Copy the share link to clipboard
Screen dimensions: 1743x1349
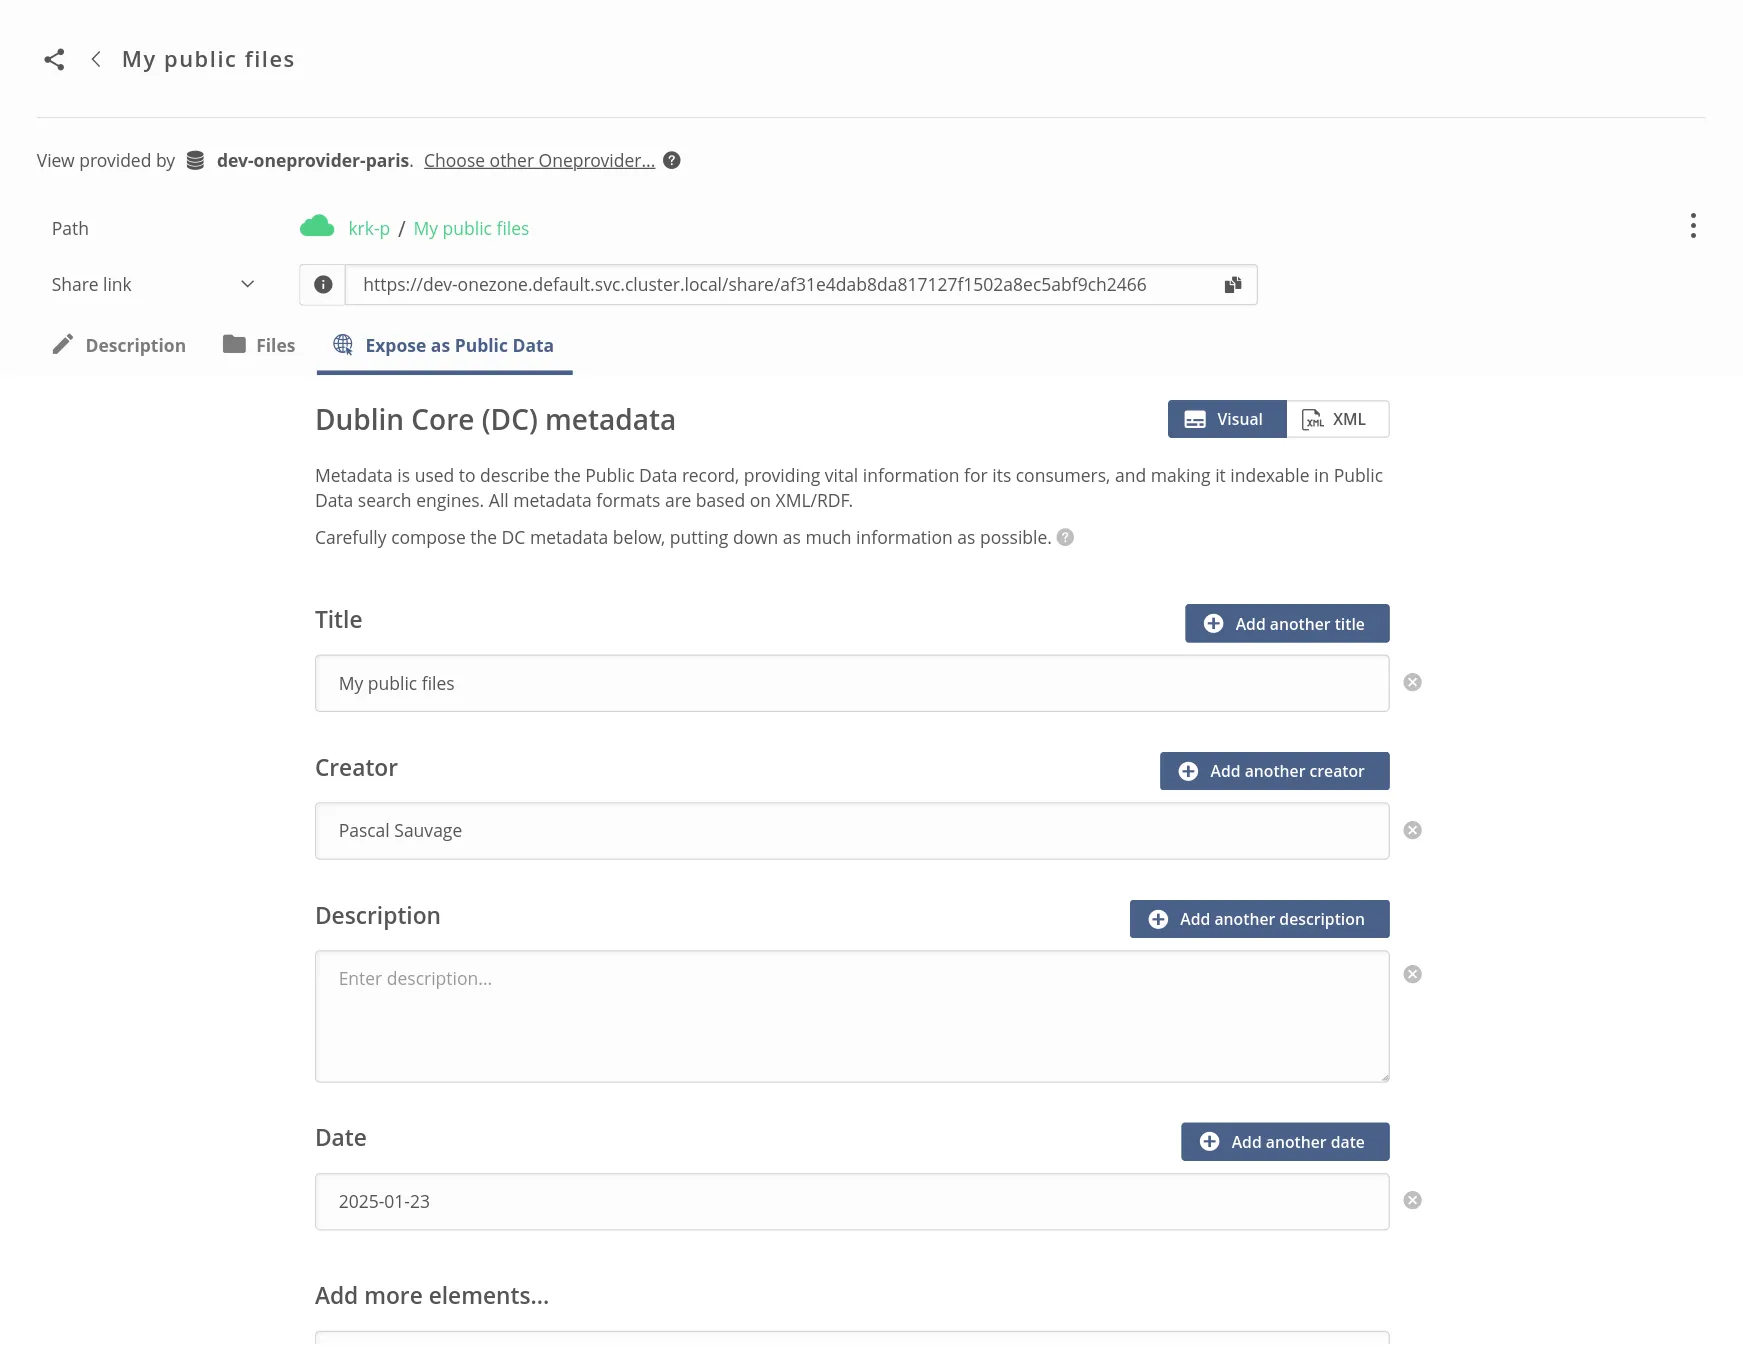coord(1232,285)
